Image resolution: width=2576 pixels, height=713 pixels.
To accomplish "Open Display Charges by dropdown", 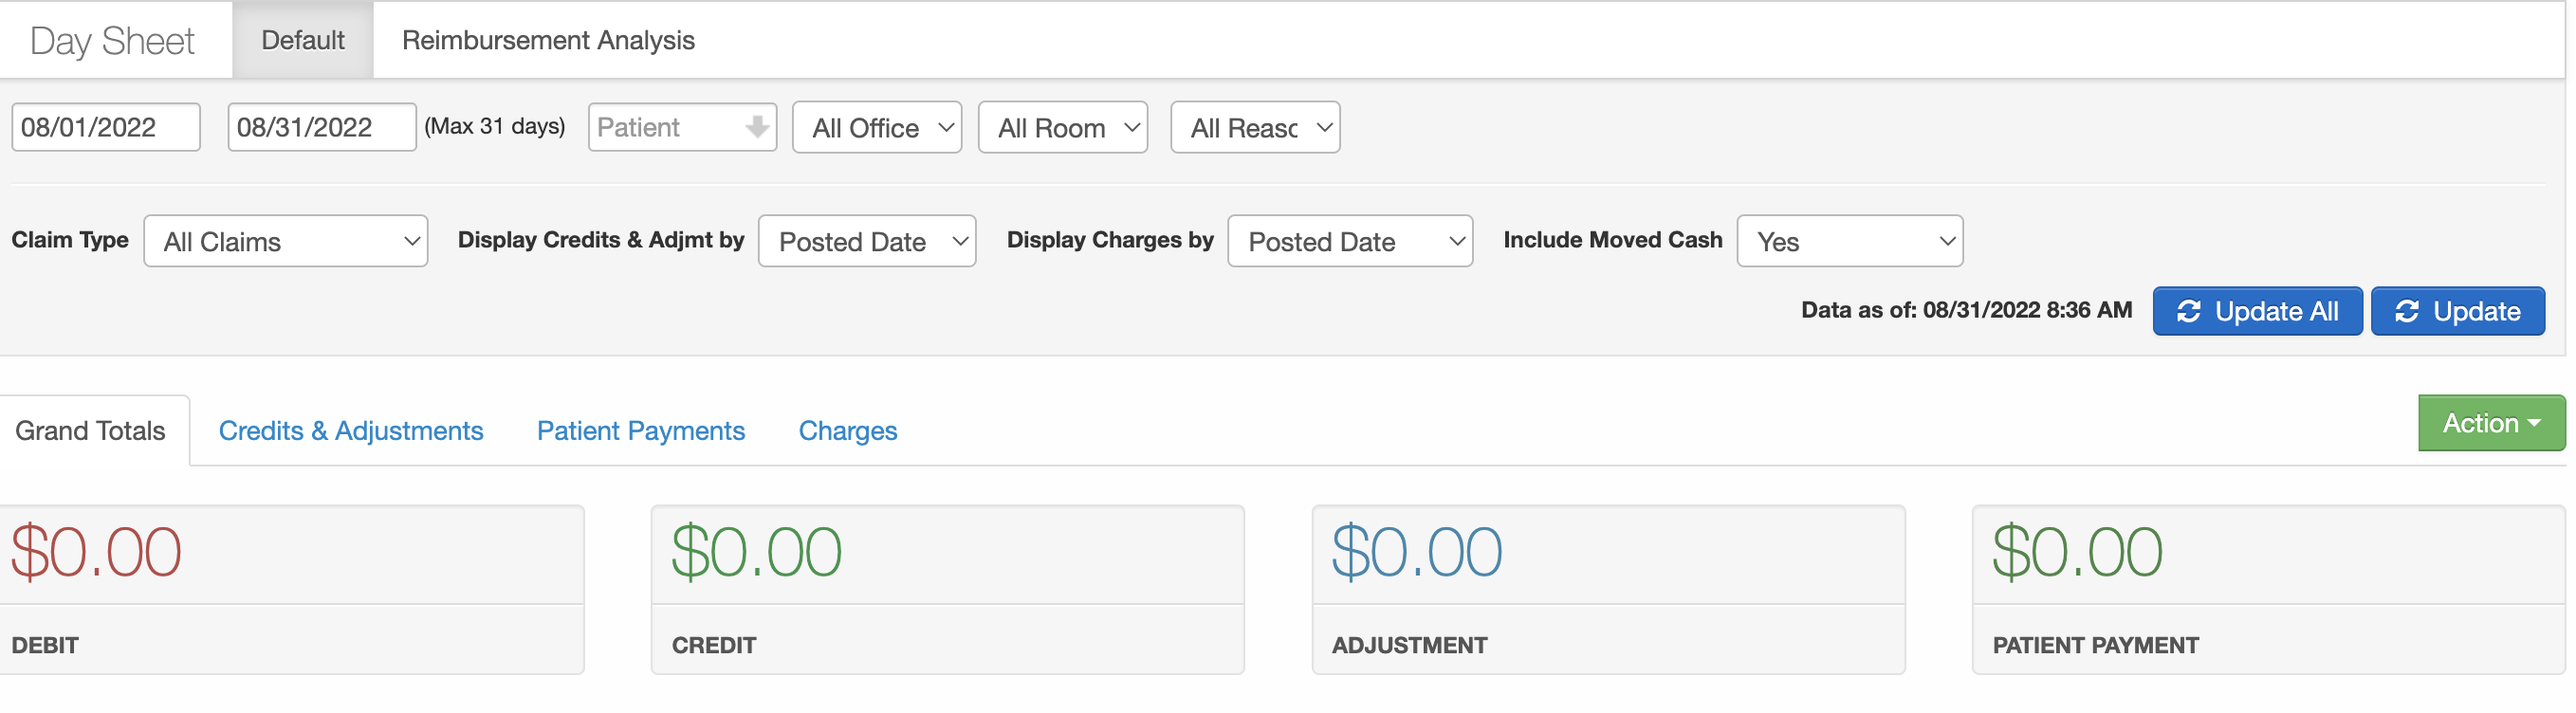I will 1350,241.
